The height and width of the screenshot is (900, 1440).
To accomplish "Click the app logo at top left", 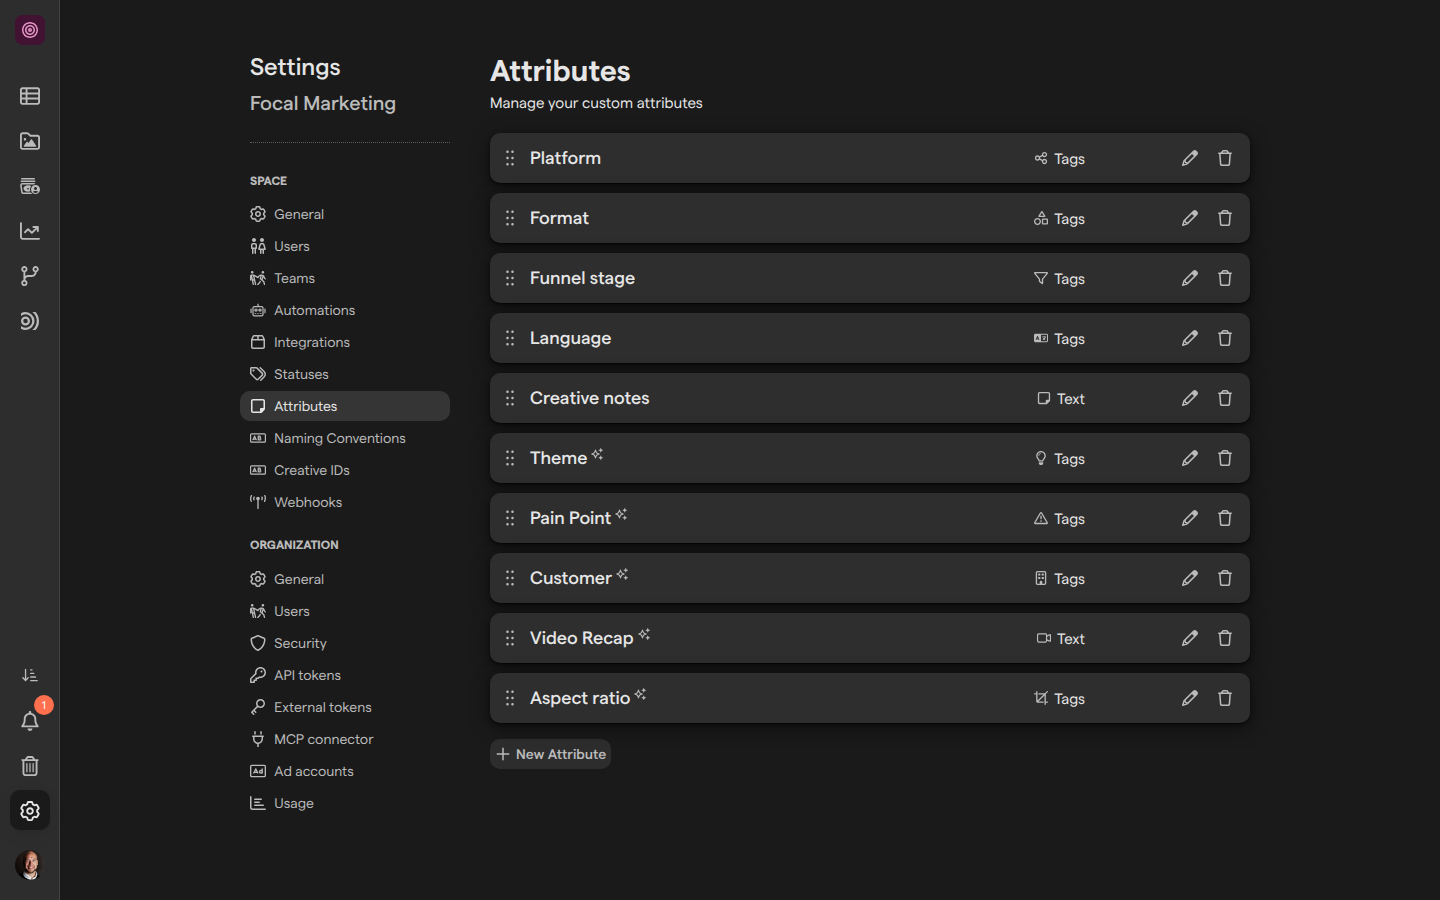I will 30,30.
